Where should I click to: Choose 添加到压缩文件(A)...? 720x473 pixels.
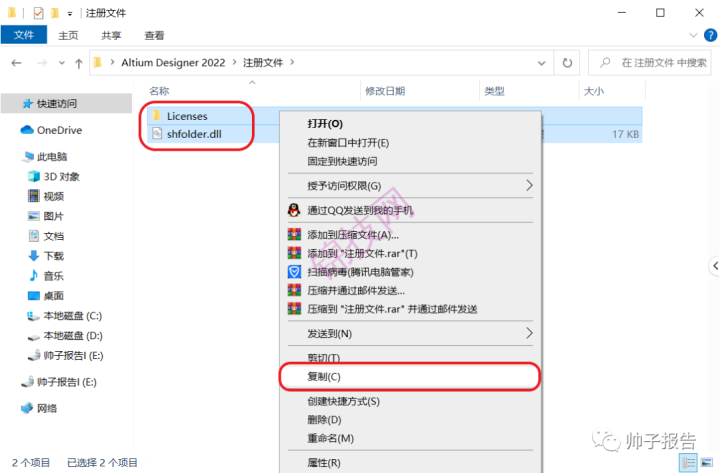pyautogui.click(x=411, y=235)
